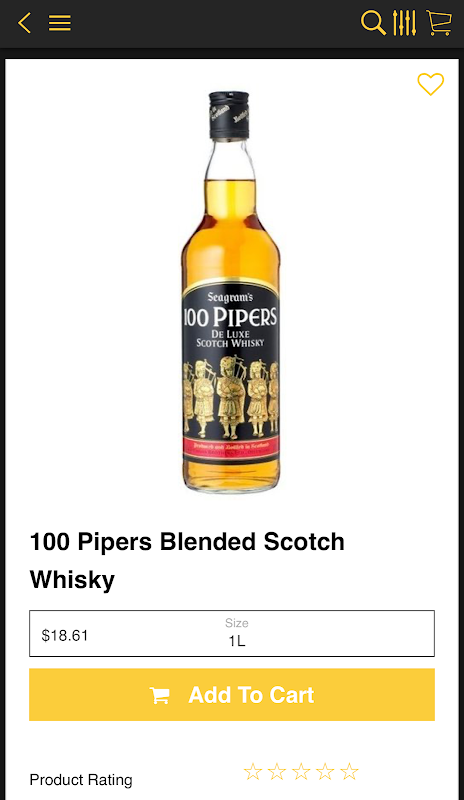Click the Size label in selector
Viewport: 464px width, 800px height.
tap(237, 623)
